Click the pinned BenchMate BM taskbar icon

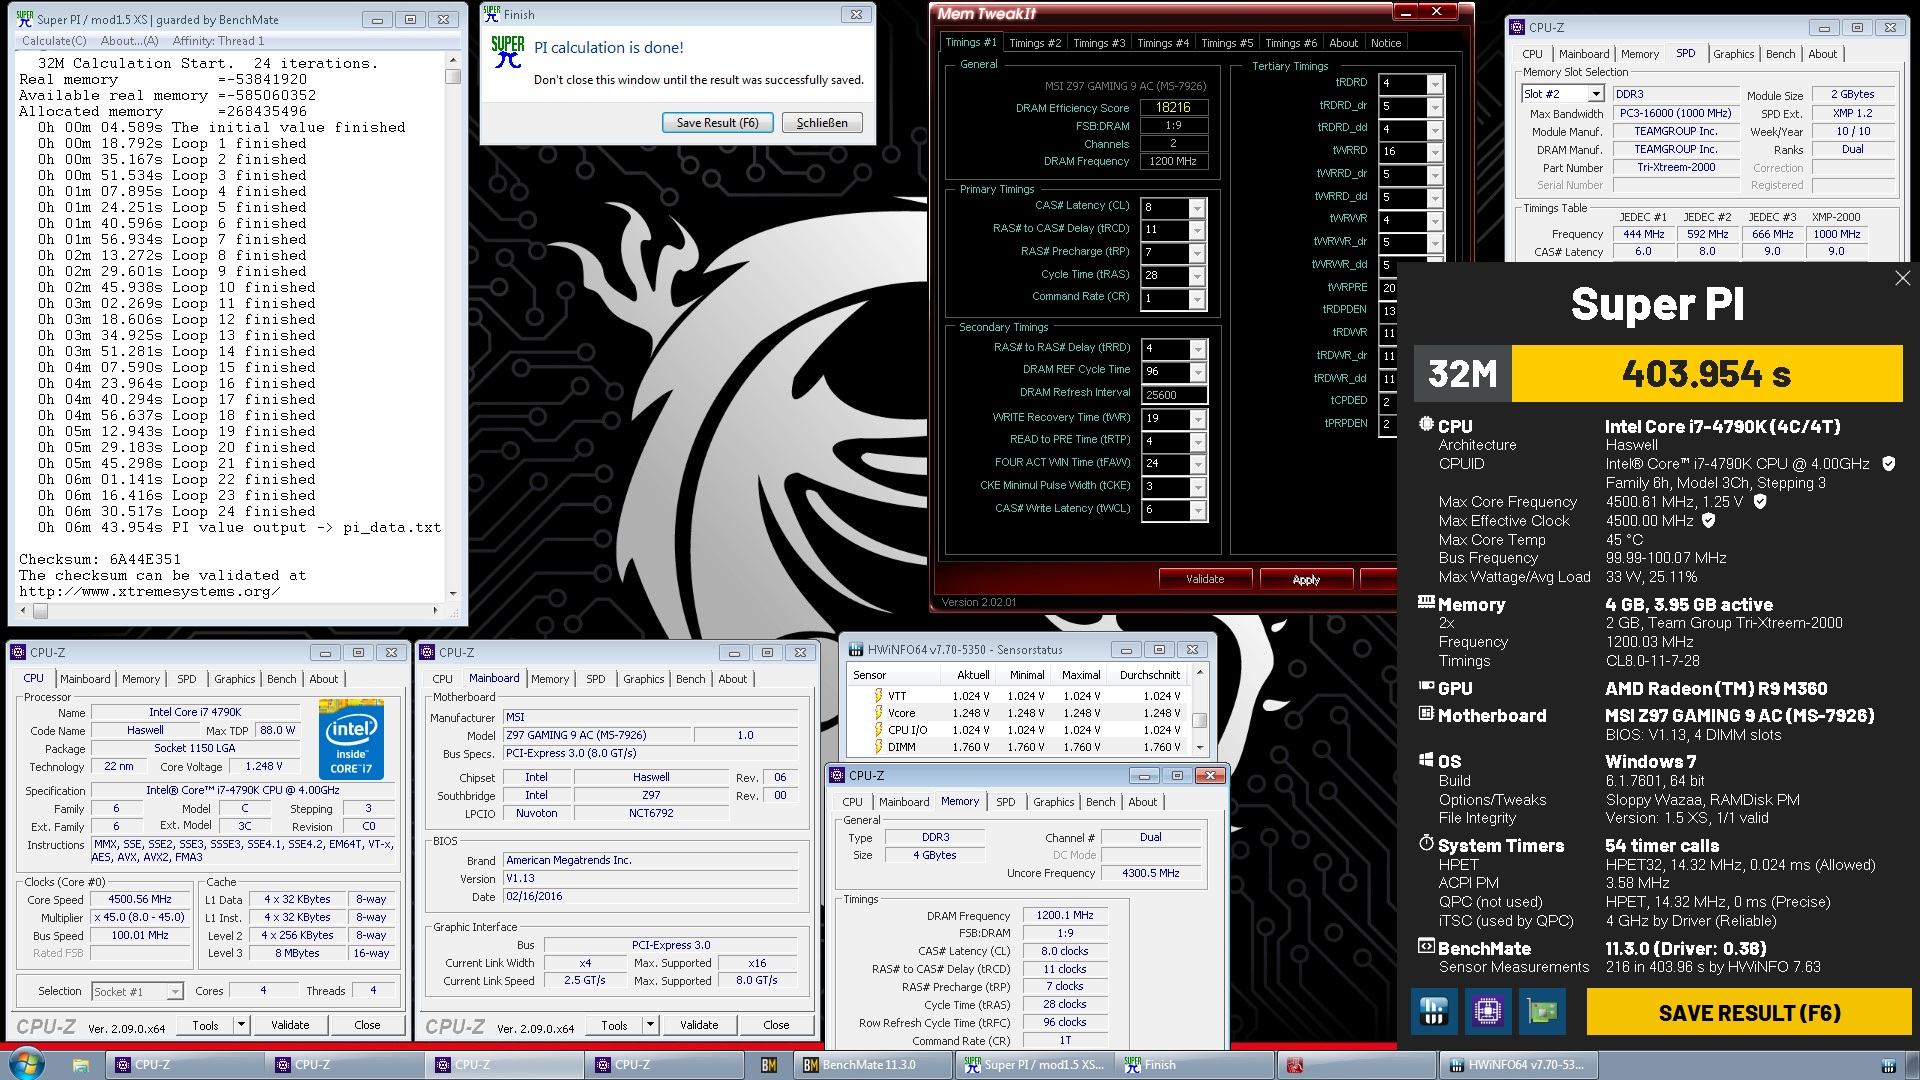point(769,1065)
